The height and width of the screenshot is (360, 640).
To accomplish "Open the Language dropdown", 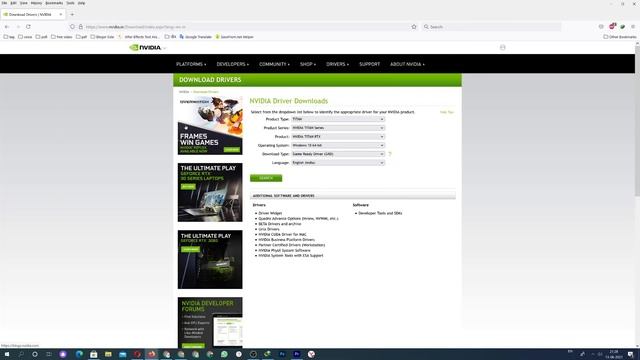I will pos(338,162).
